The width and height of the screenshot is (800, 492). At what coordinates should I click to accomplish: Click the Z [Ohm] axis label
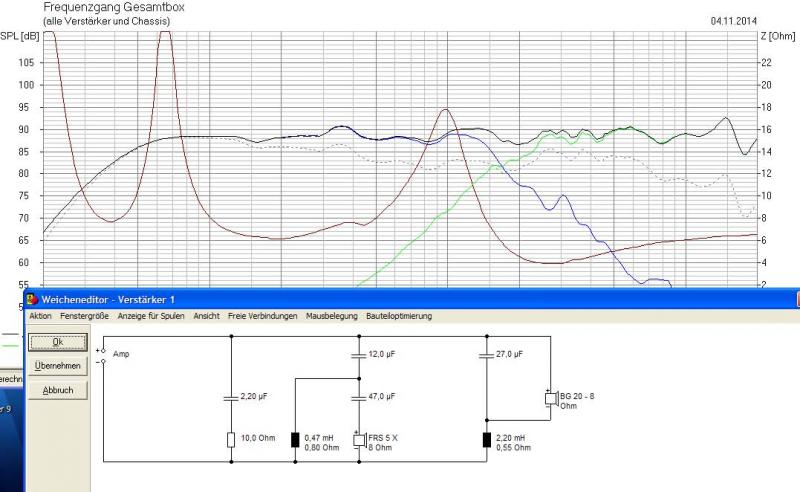778,36
